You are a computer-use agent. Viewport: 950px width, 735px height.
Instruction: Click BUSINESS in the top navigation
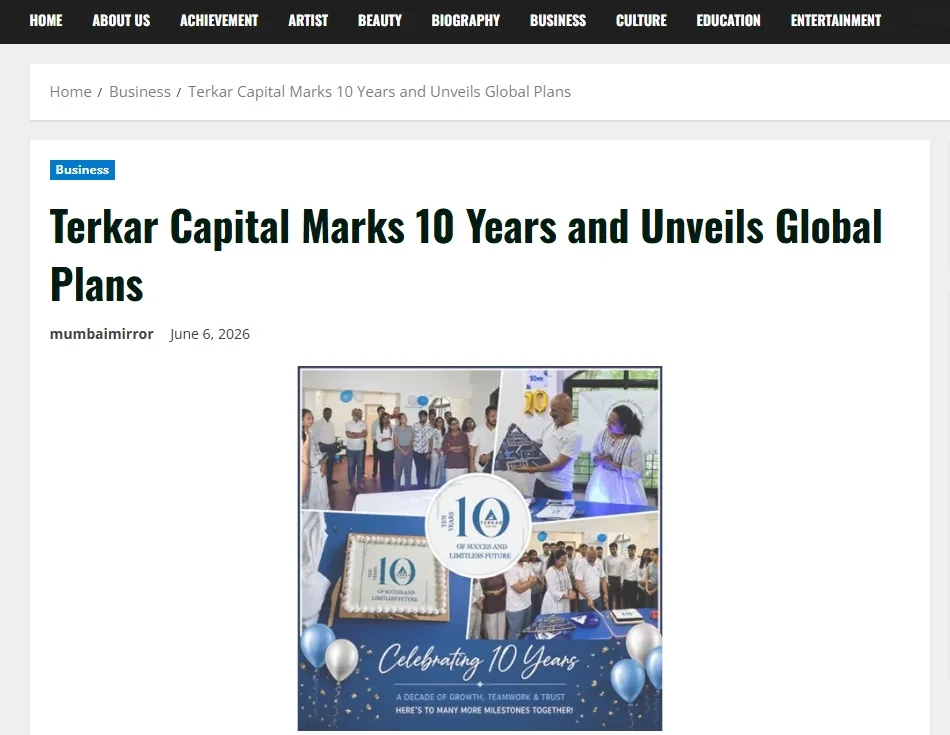(x=558, y=21)
